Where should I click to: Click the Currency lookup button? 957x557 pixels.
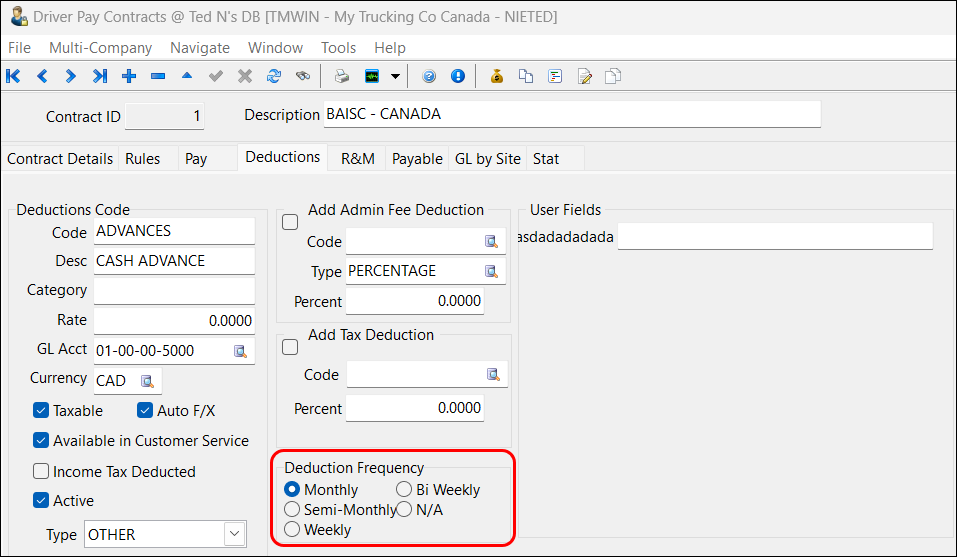click(147, 381)
